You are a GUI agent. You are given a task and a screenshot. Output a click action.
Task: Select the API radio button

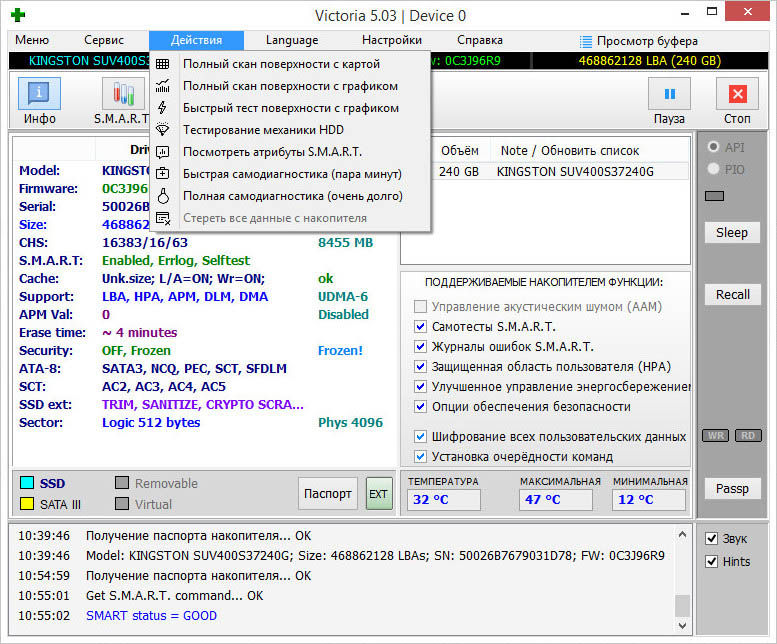pos(713,148)
